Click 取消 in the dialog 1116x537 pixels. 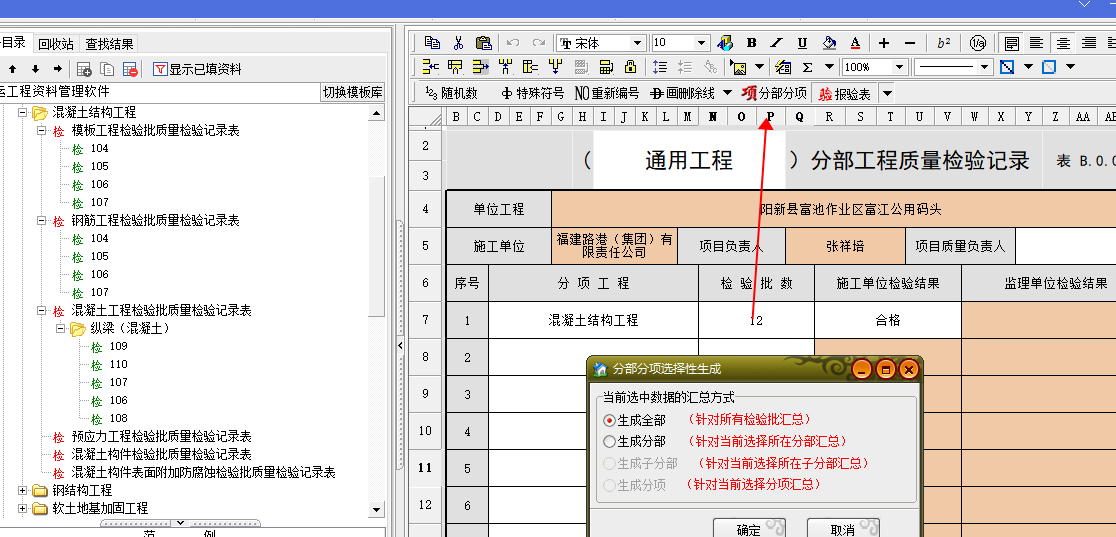pos(843,528)
